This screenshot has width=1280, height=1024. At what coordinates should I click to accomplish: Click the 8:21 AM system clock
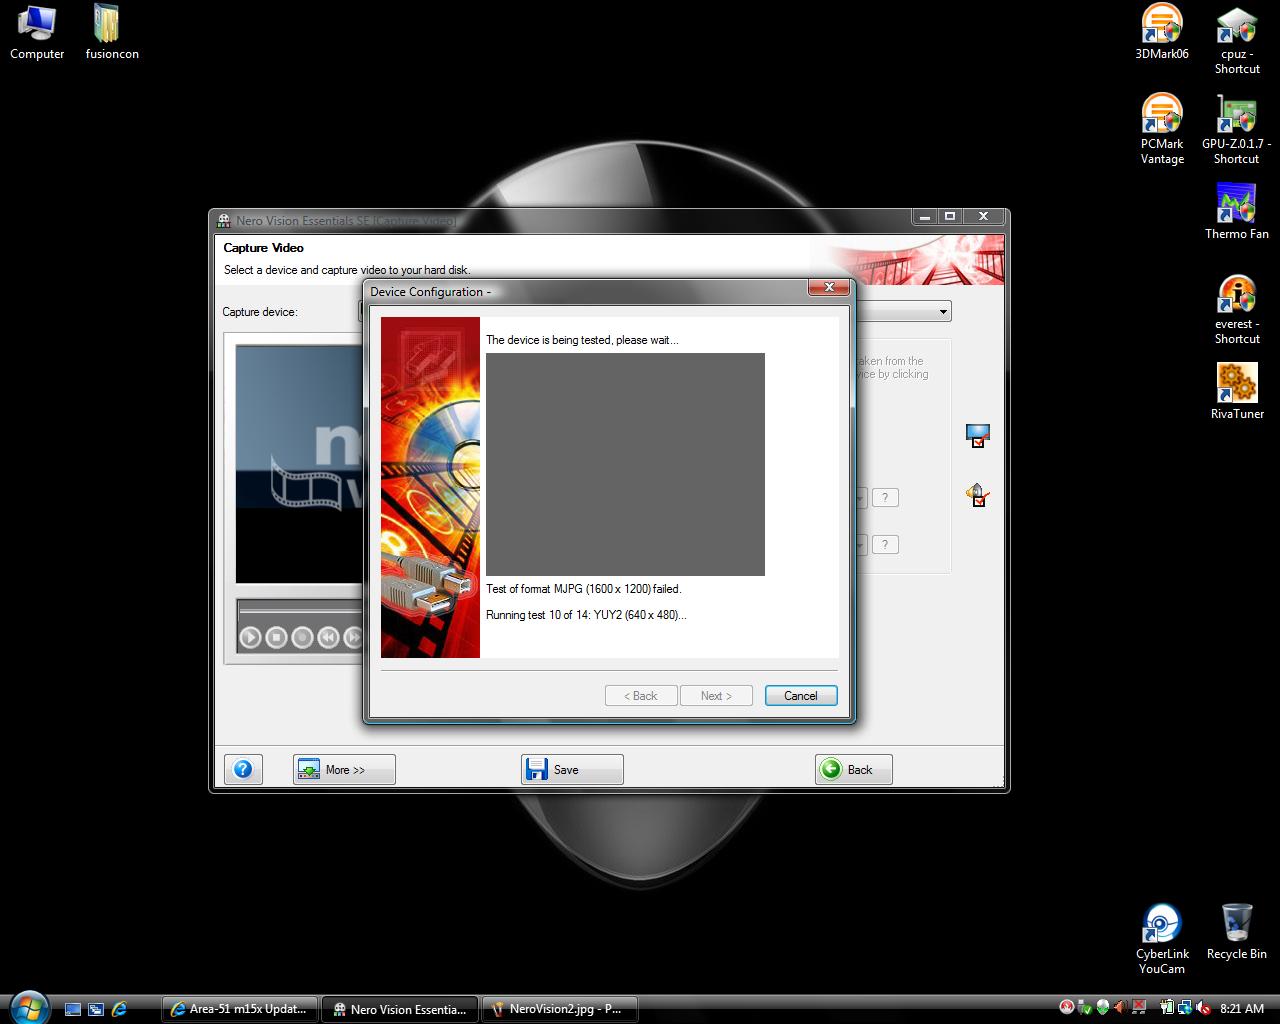tap(1243, 1009)
